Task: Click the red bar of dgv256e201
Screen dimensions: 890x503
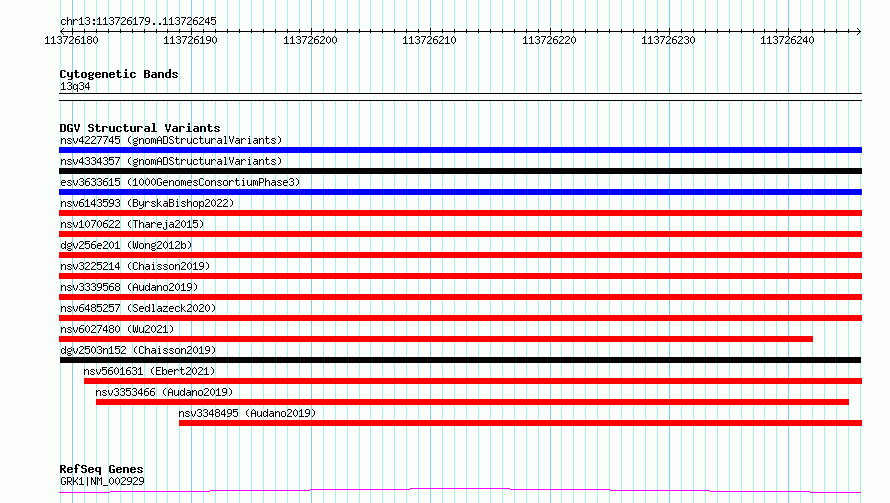Action: [460, 255]
